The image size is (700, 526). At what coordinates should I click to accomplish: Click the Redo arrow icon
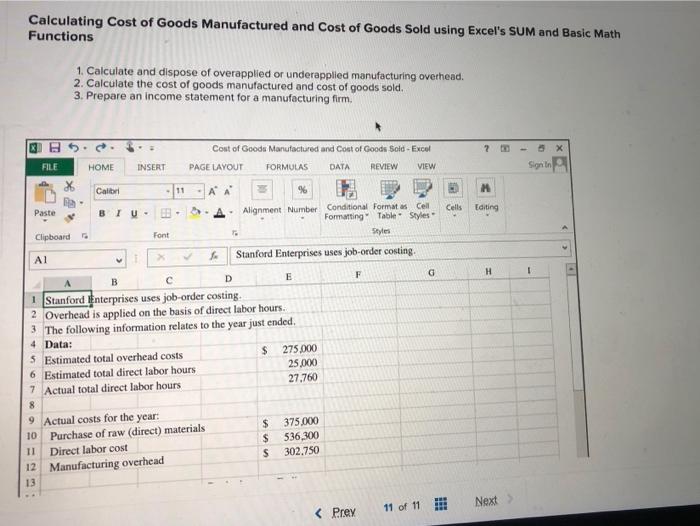pyautogui.click(x=101, y=147)
